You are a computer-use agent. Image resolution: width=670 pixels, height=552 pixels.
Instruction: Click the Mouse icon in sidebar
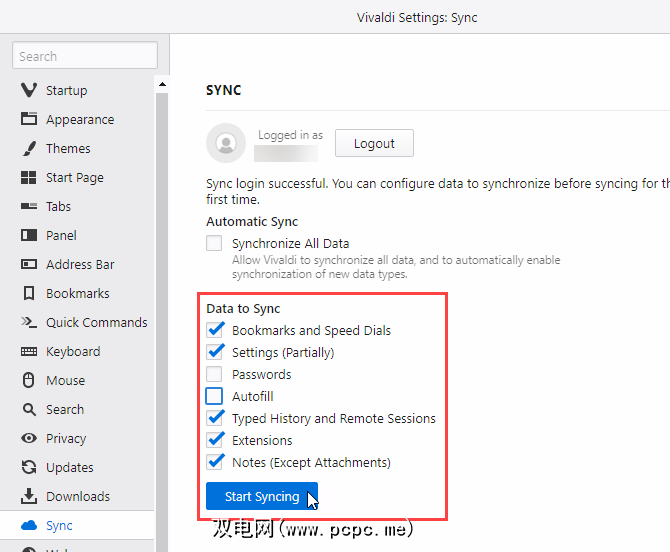[29, 380]
